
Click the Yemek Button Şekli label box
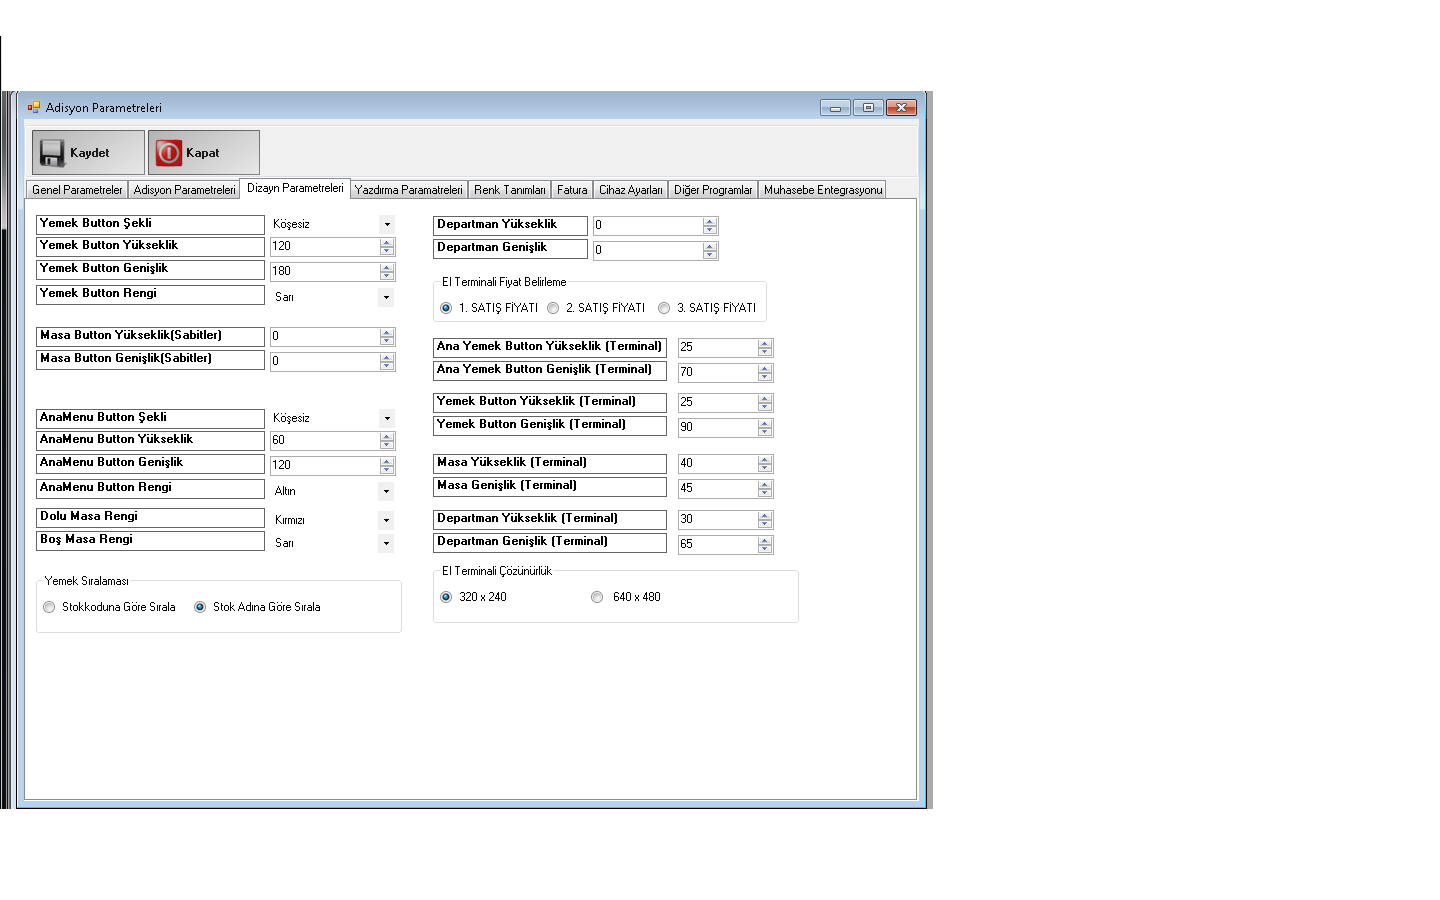(150, 225)
